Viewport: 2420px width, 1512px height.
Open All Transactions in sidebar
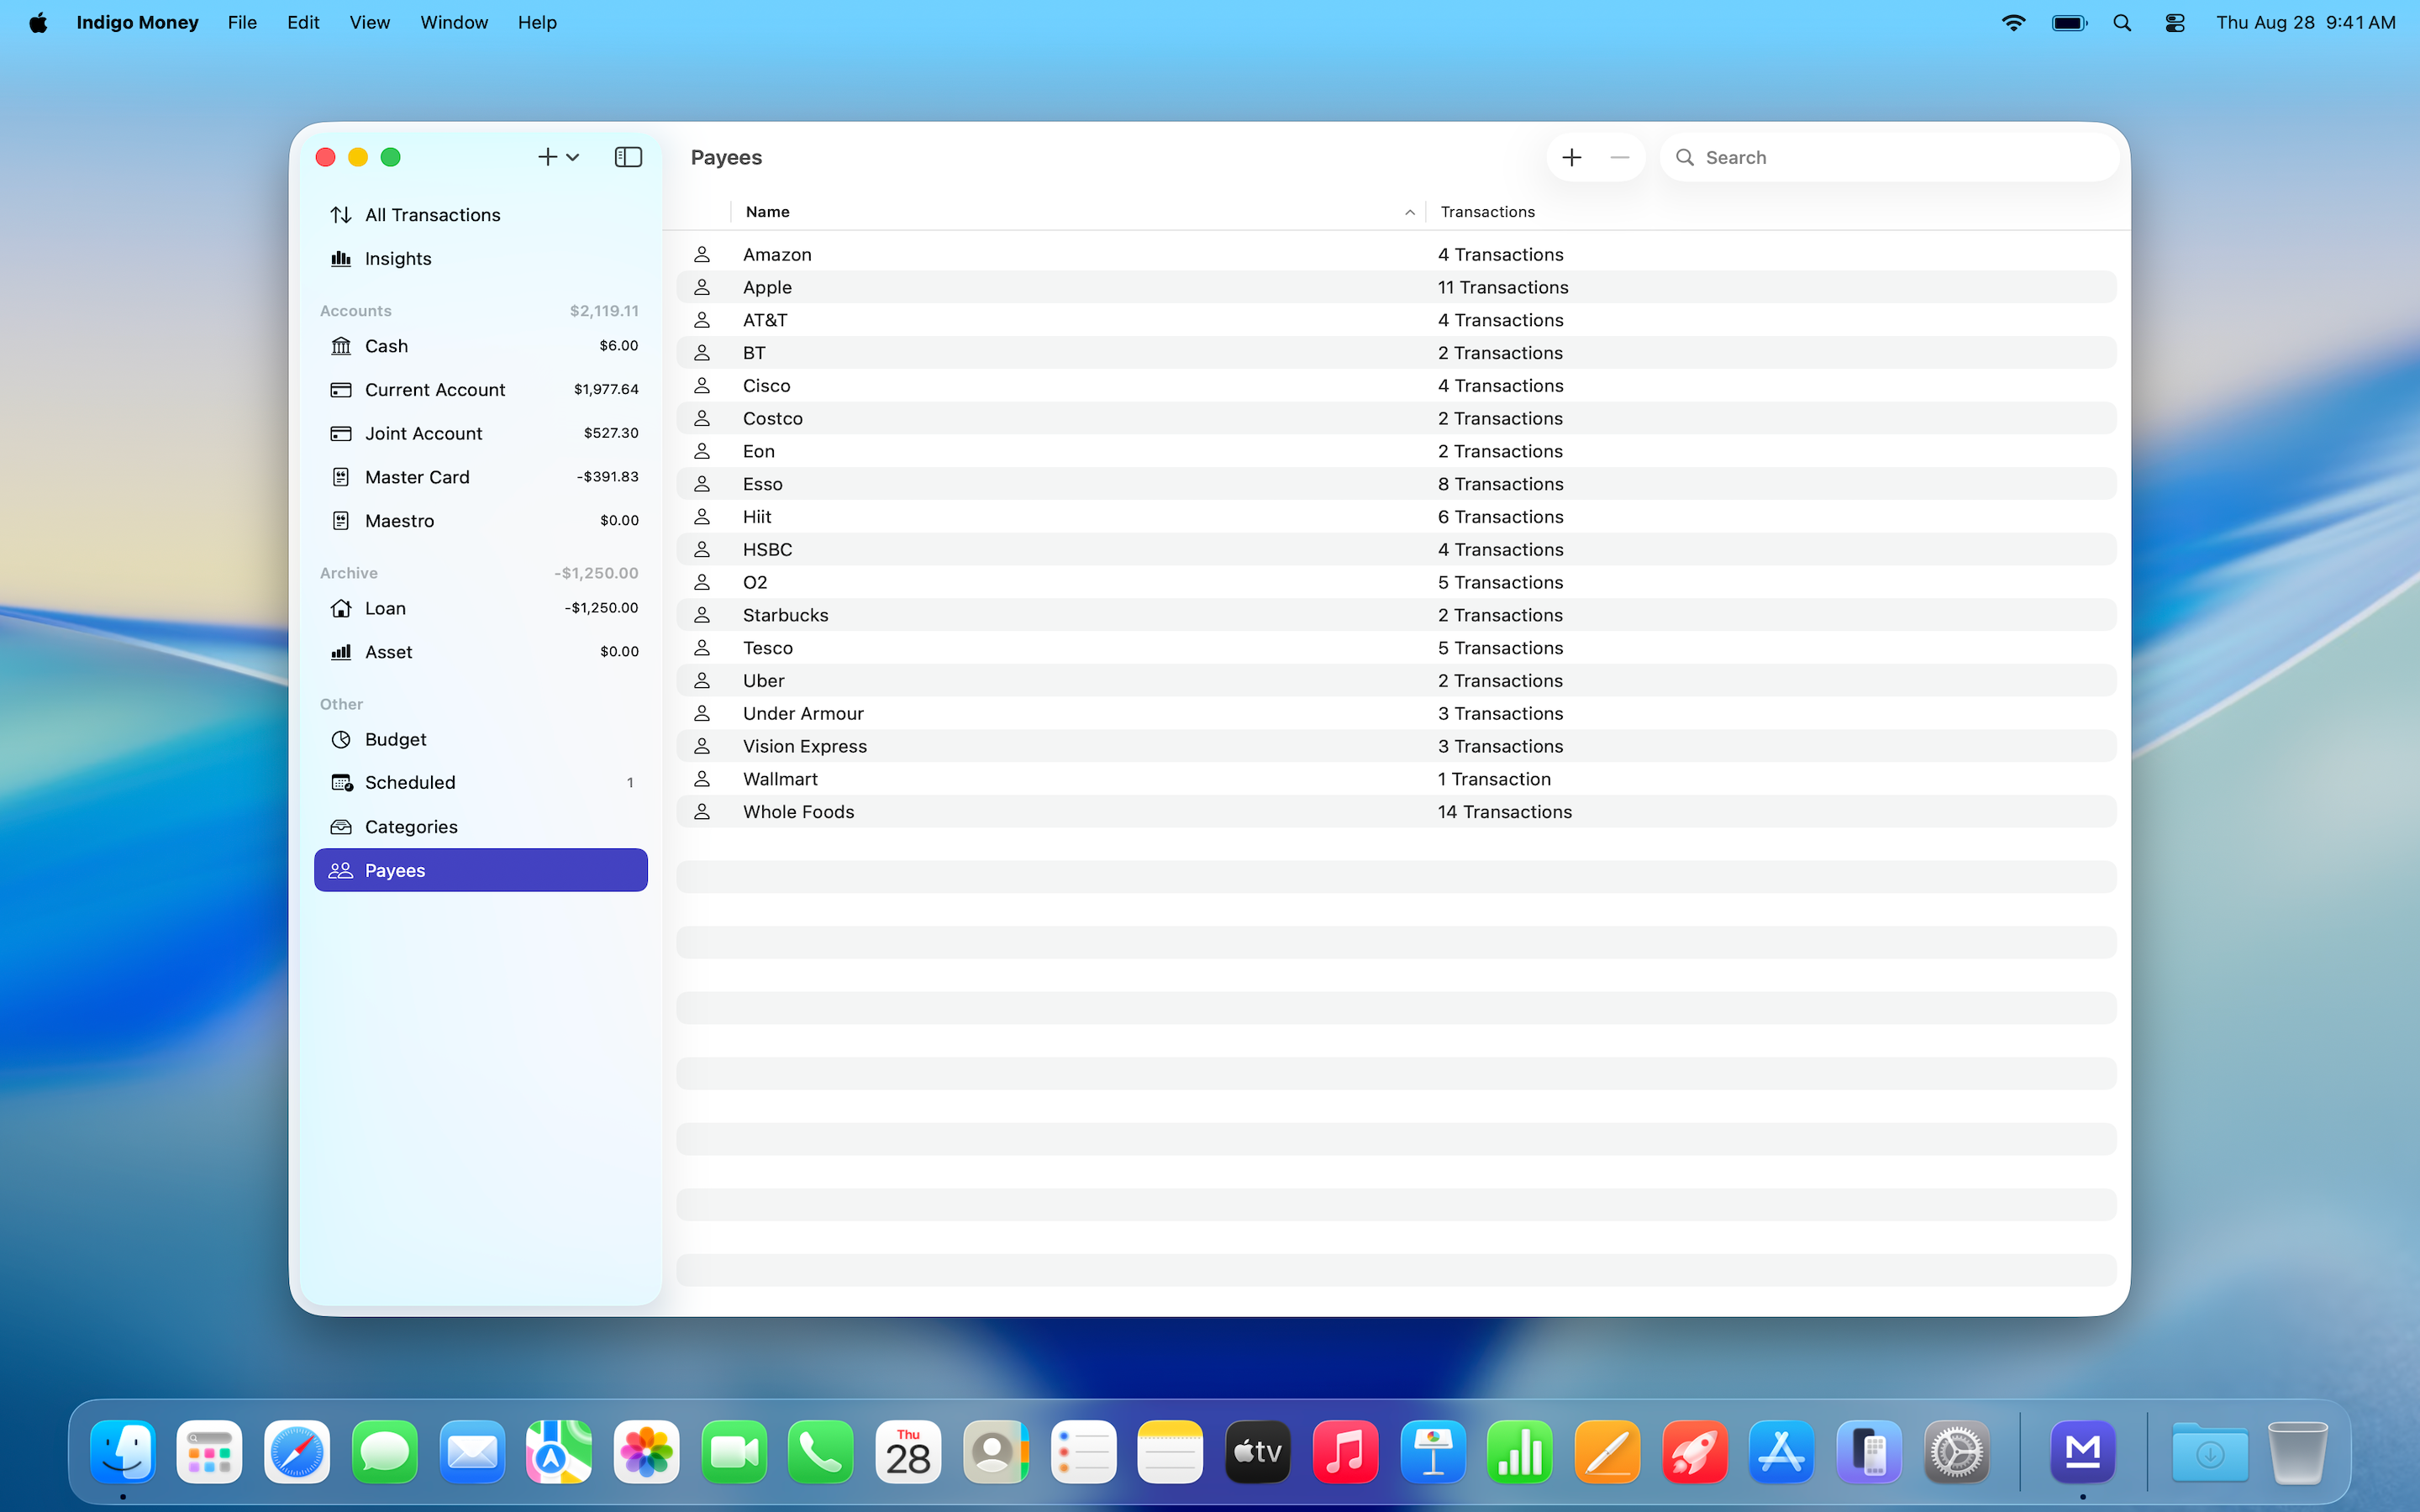click(481, 215)
